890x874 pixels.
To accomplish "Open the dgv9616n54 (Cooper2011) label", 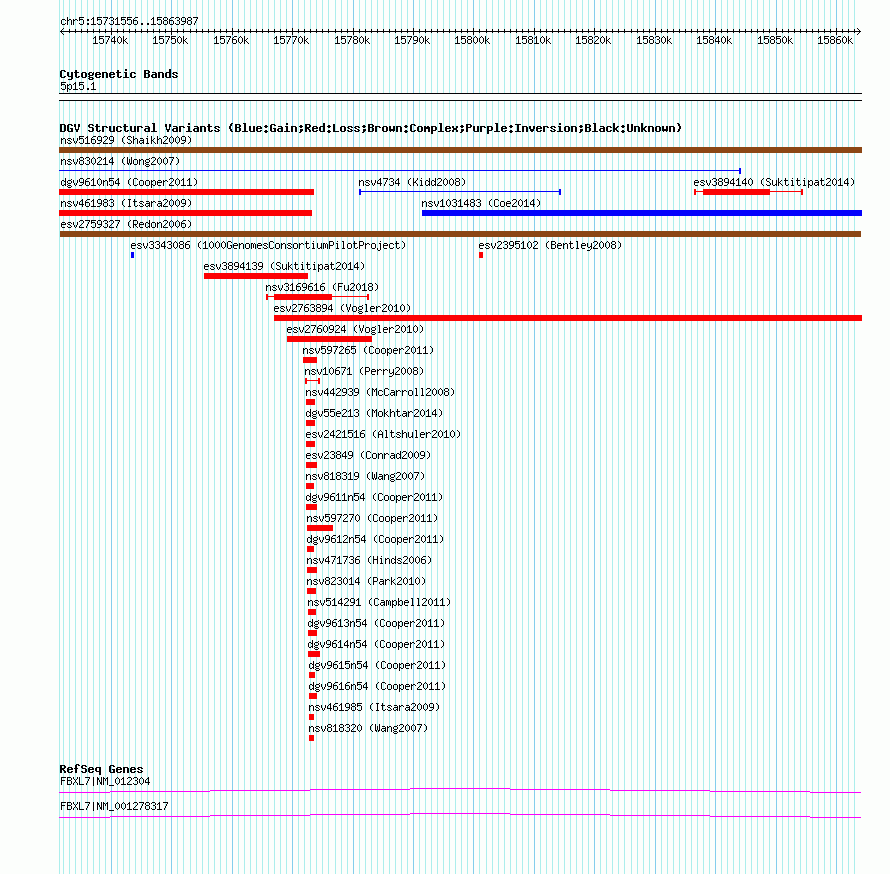I will click(x=377, y=686).
